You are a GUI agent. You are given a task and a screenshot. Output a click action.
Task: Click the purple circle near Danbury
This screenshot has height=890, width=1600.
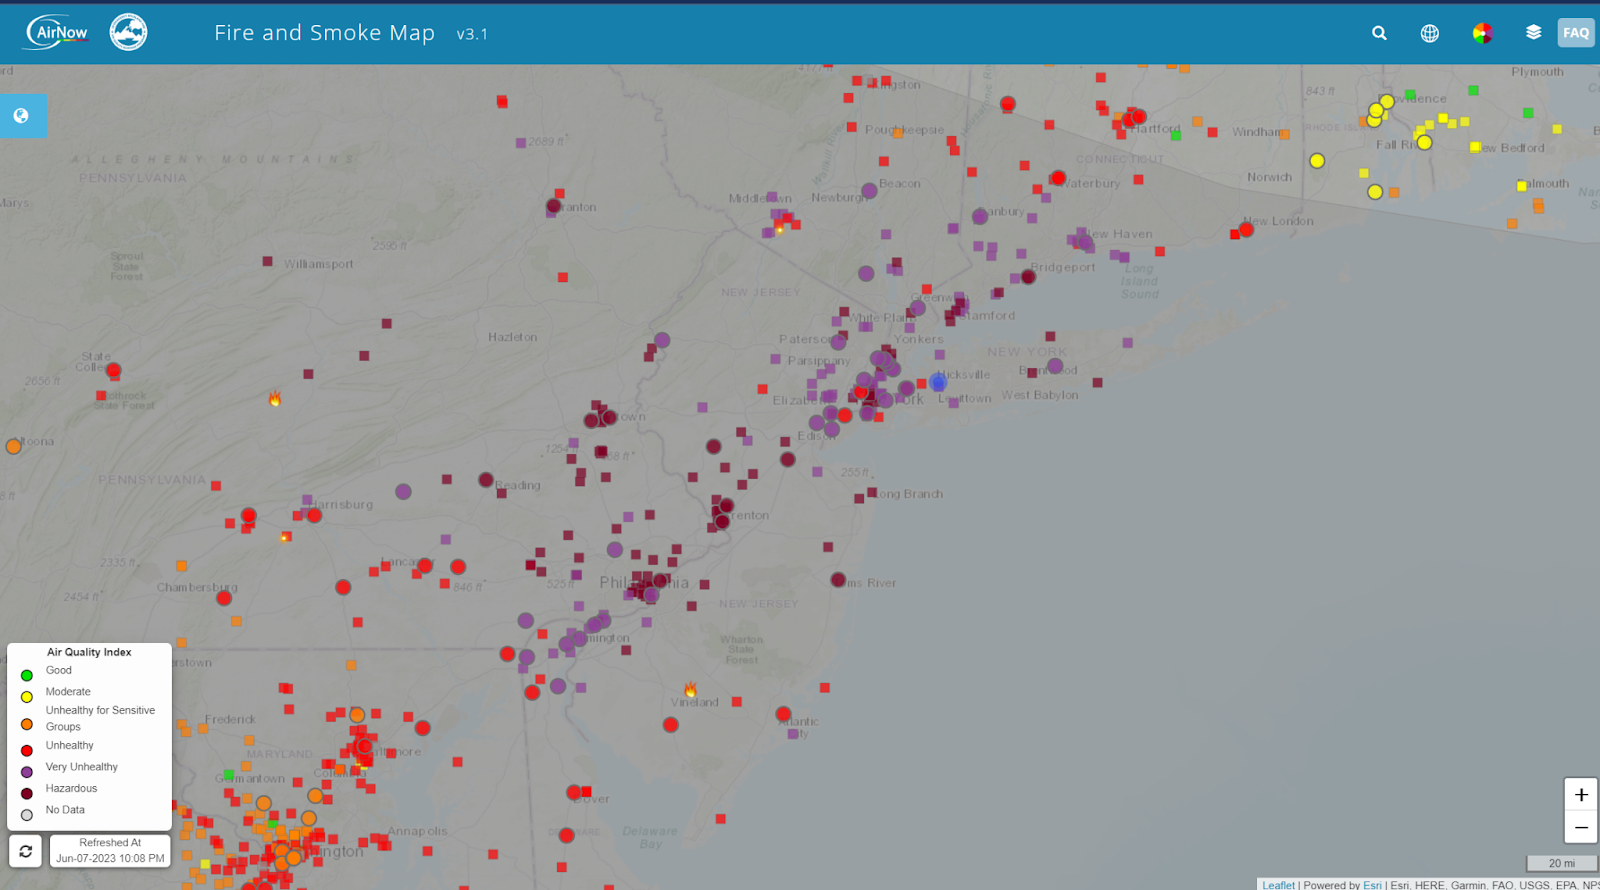980,216
